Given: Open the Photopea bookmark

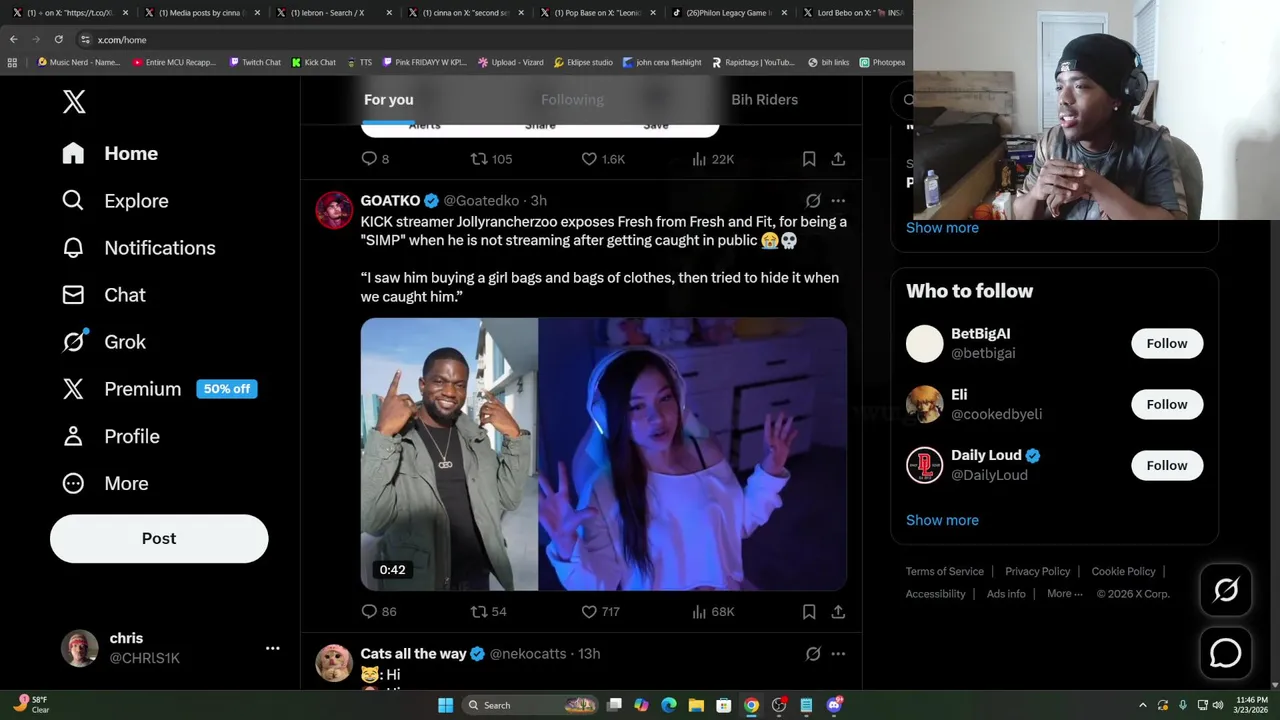Looking at the screenshot, I should (882, 62).
